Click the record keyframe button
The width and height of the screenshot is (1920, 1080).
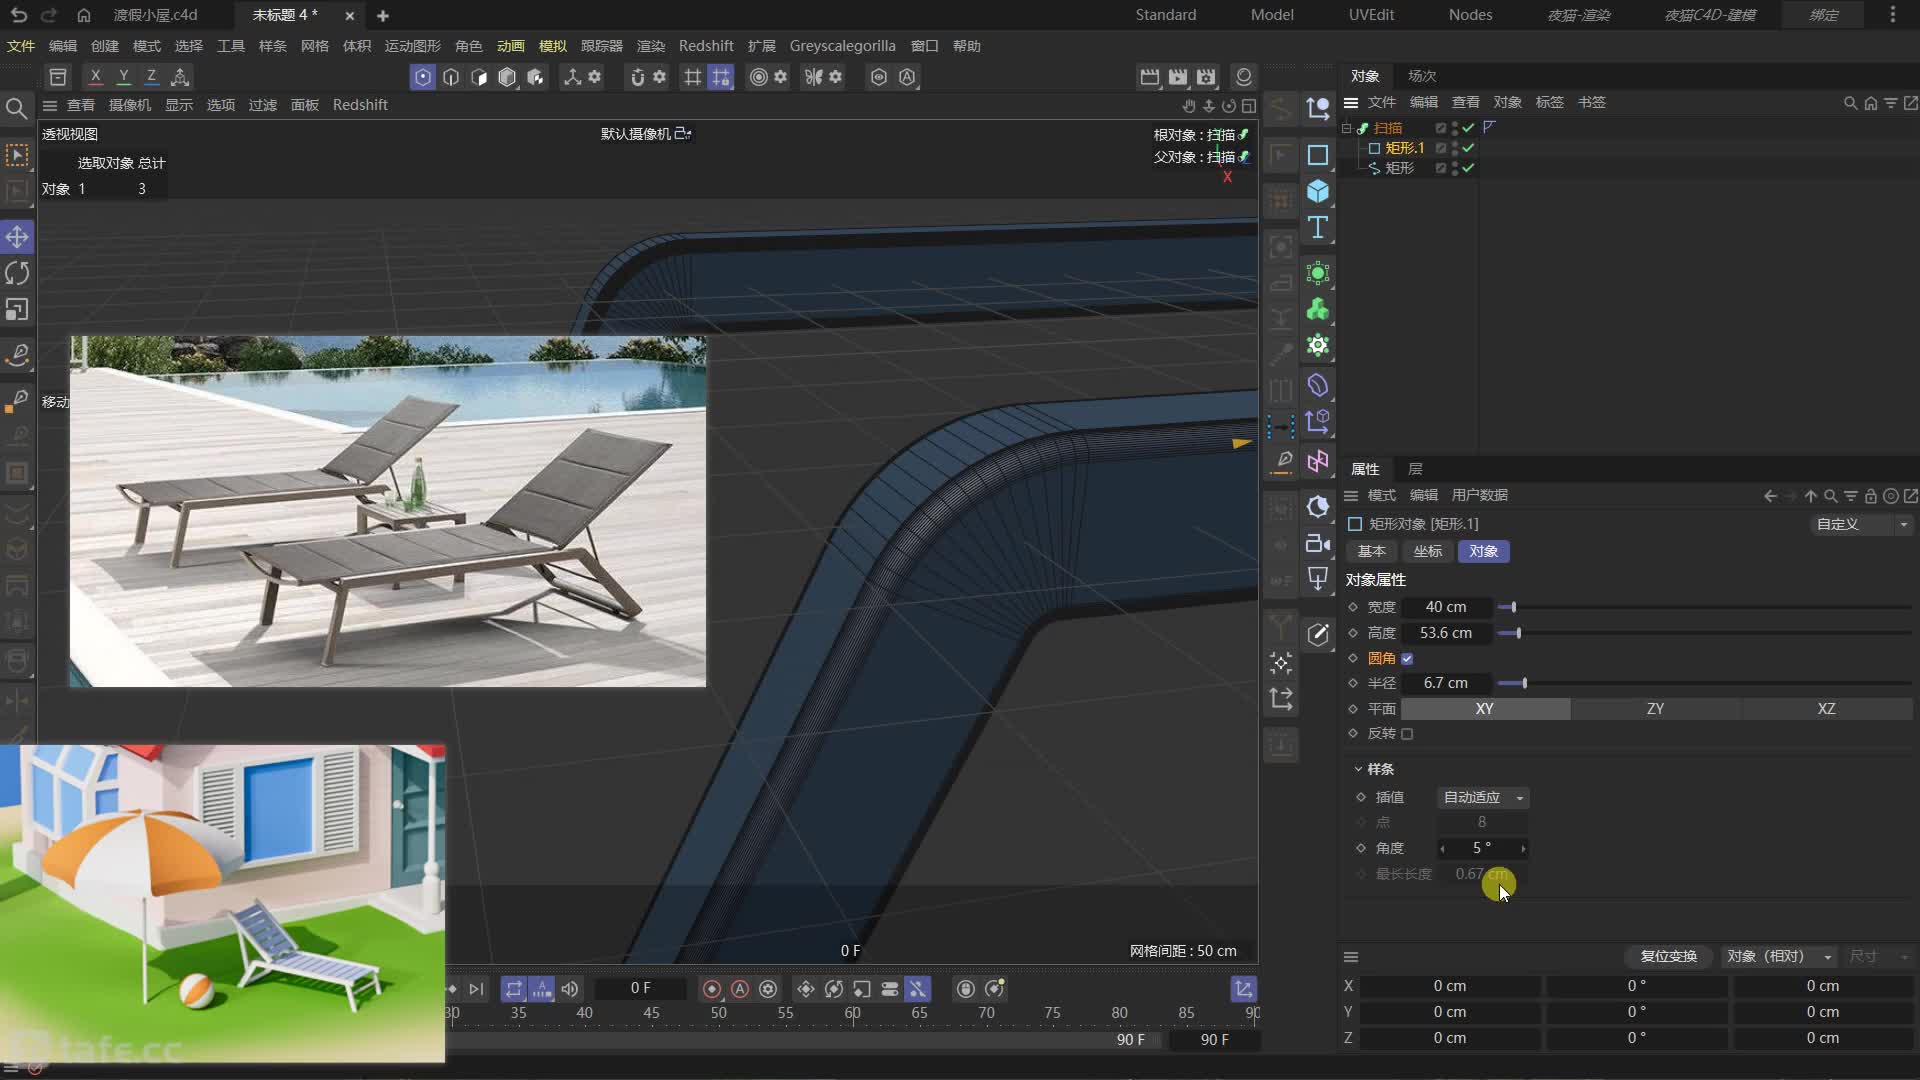point(712,989)
